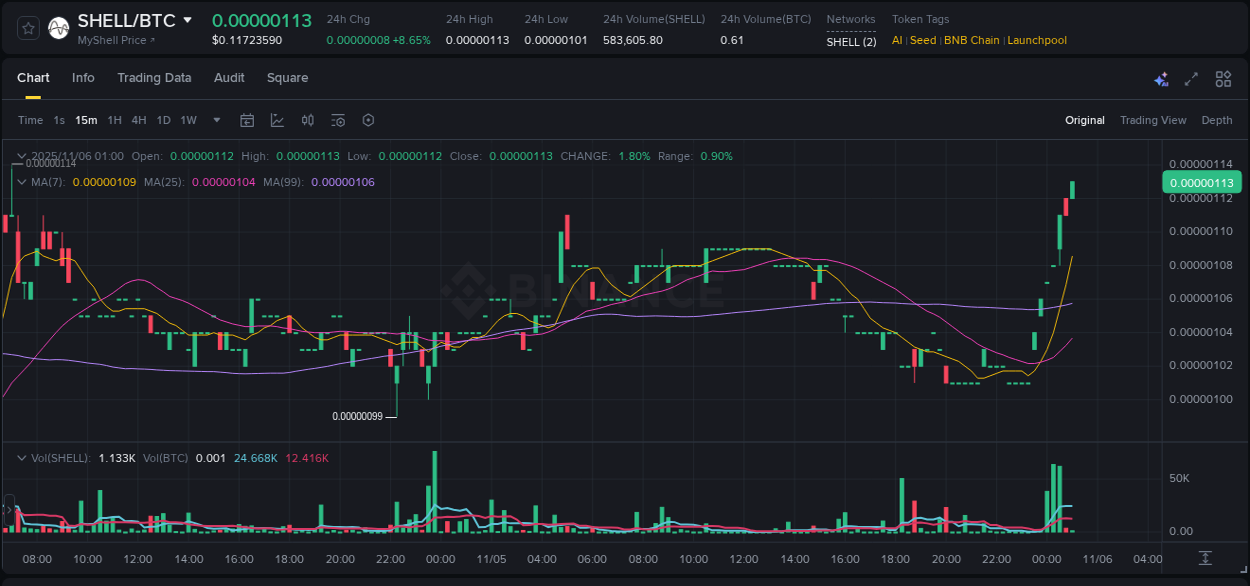
Task: Launch the AI assistant sparkle icon
Action: click(x=1161, y=78)
